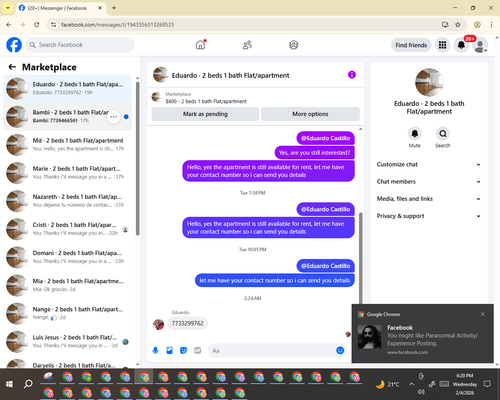Open Windows taskbar search
The width and height of the screenshot is (500, 400).
28,384
